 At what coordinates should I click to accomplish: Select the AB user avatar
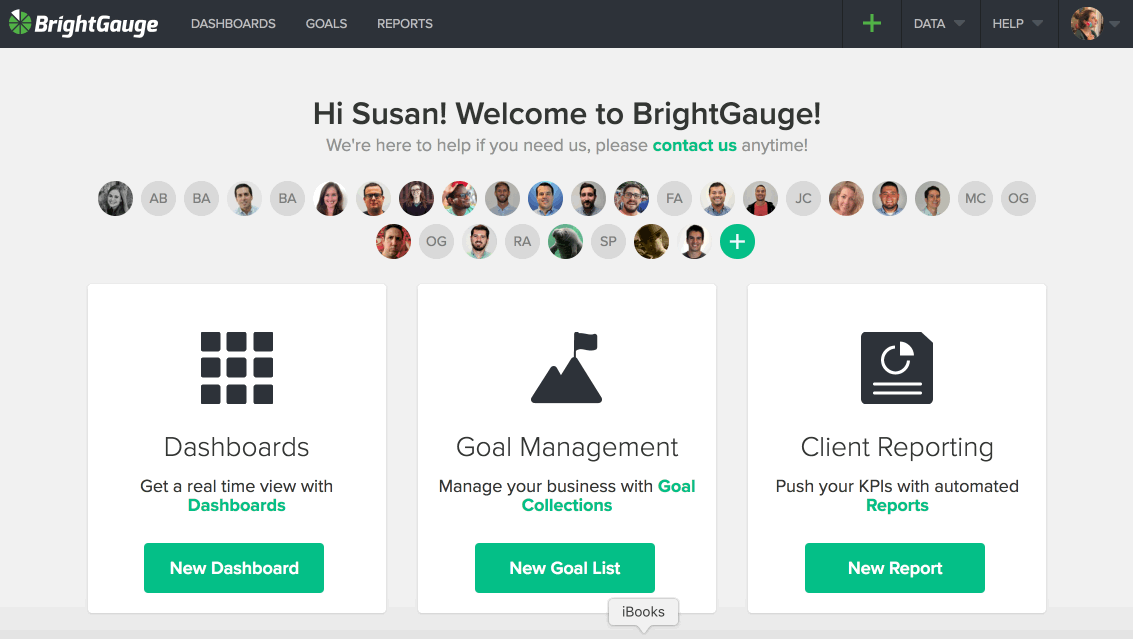158,198
